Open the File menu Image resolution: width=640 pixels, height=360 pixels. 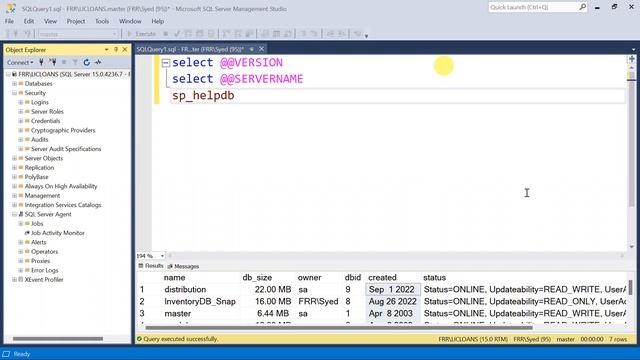pos(9,21)
